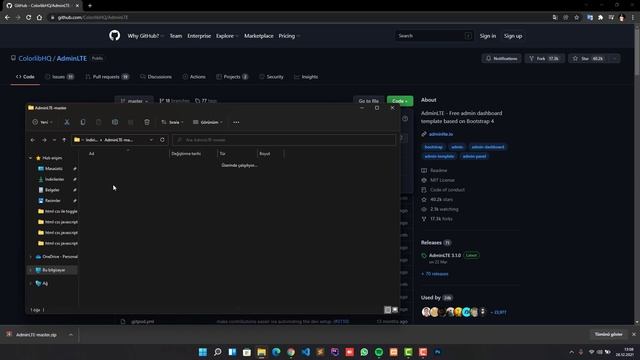
Task: Open the Sırala sort dropdown
Action: (x=172, y=122)
